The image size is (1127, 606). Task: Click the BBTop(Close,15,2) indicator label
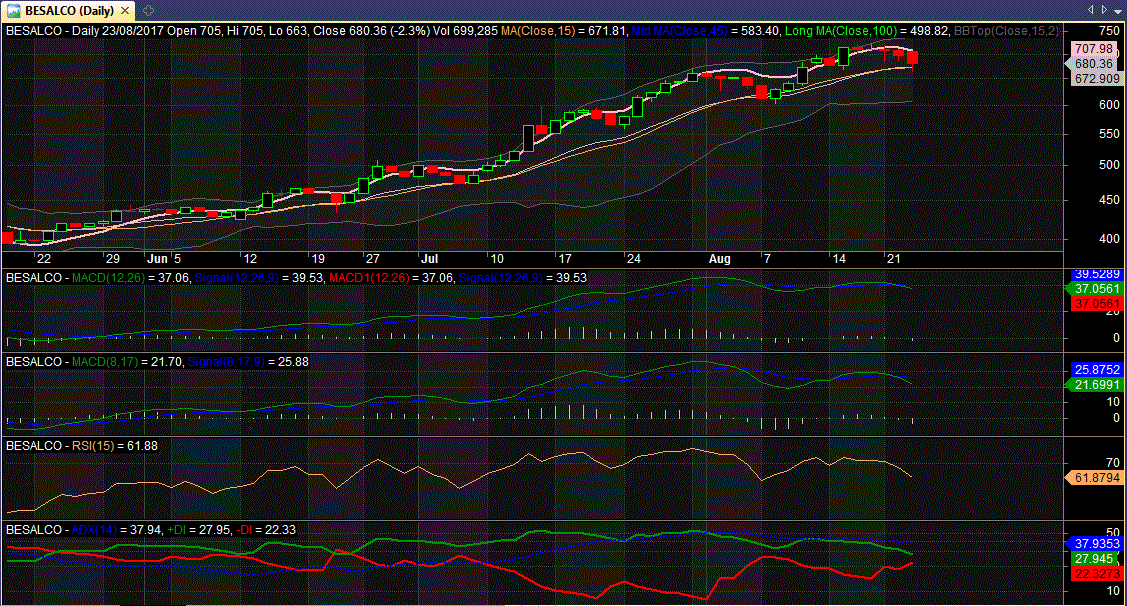(1006, 31)
